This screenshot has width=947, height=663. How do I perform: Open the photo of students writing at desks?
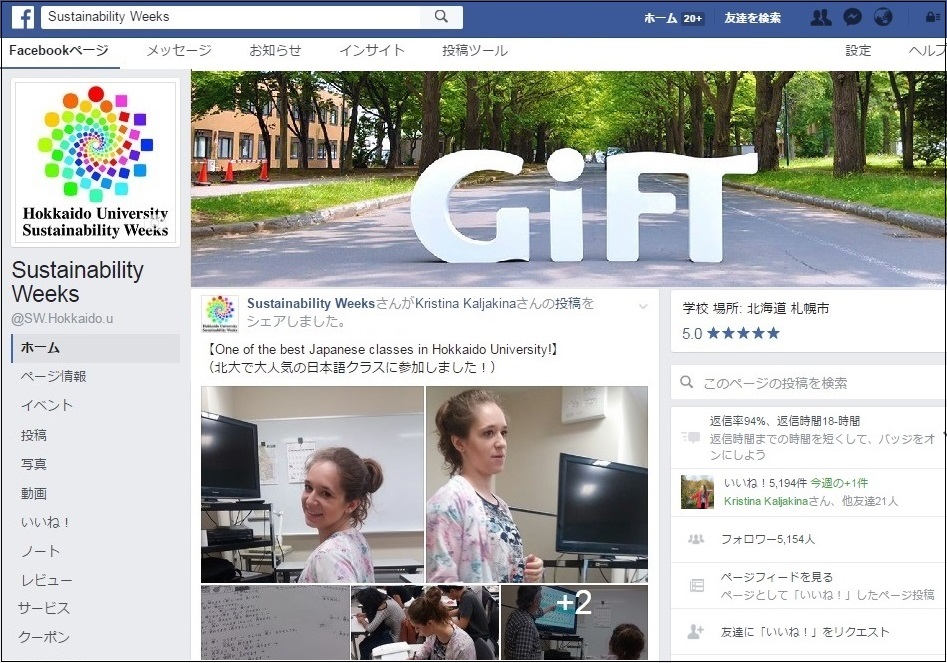(x=425, y=623)
